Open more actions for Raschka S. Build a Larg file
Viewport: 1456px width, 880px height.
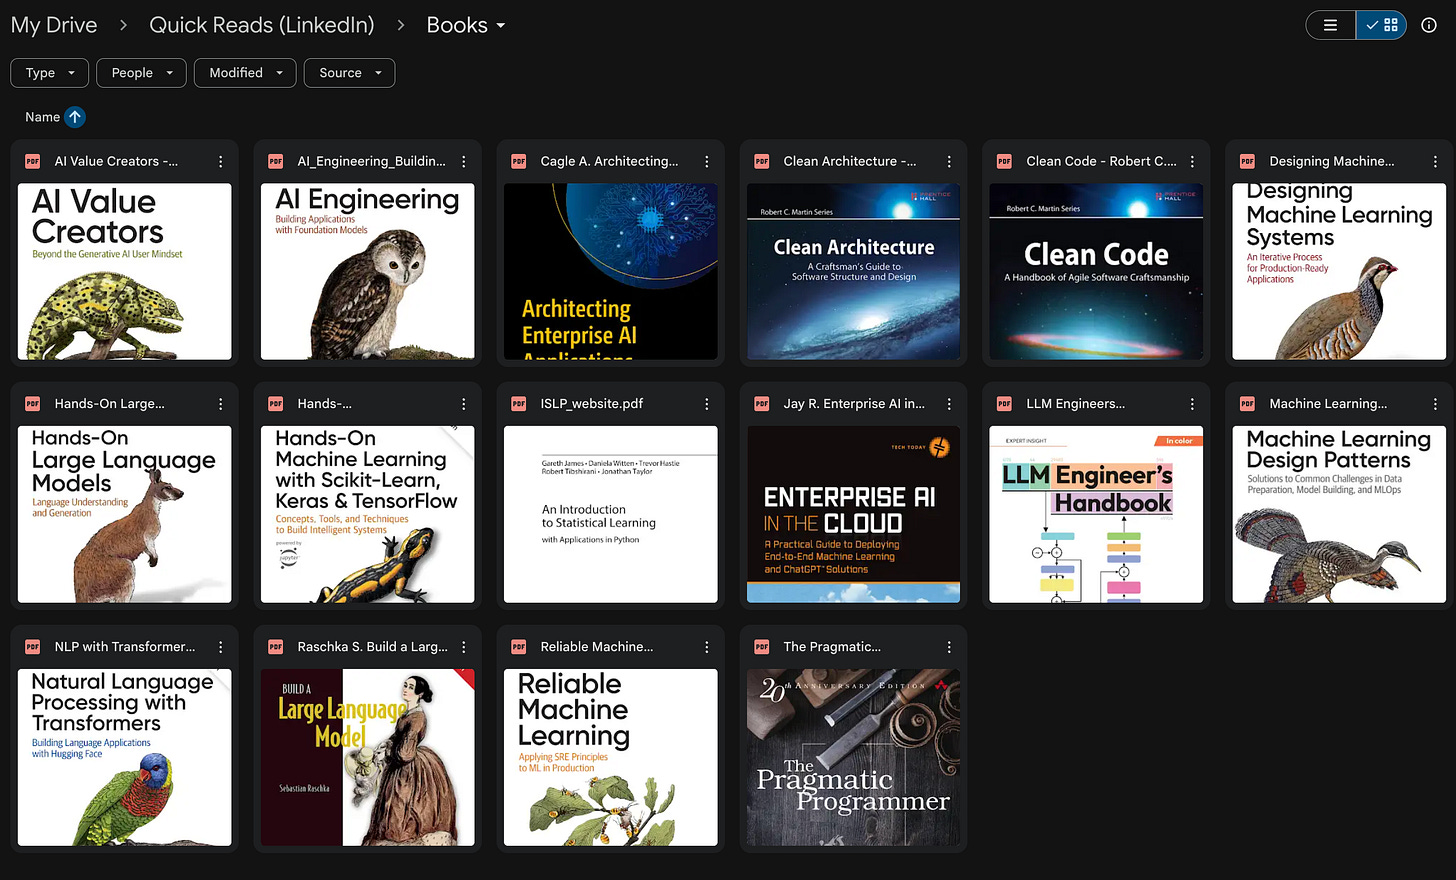pyautogui.click(x=464, y=647)
